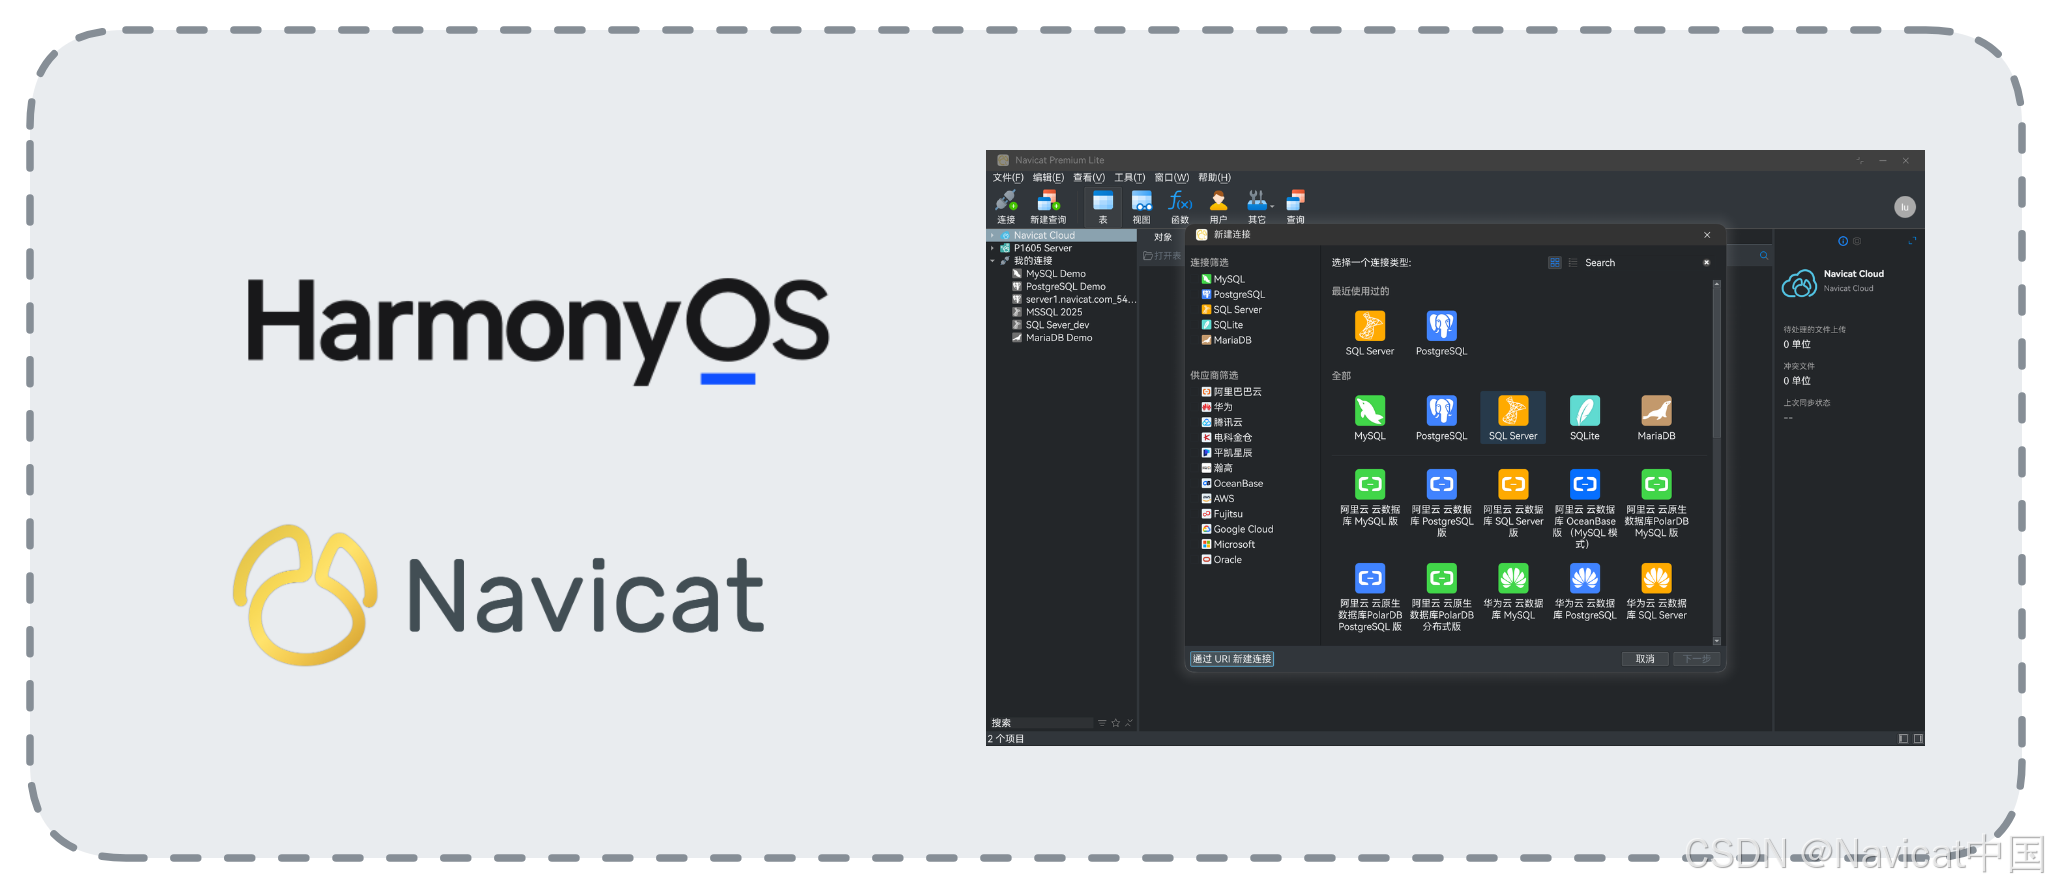Expand the P1605 Server tree node
2051x888 pixels.
click(x=993, y=248)
